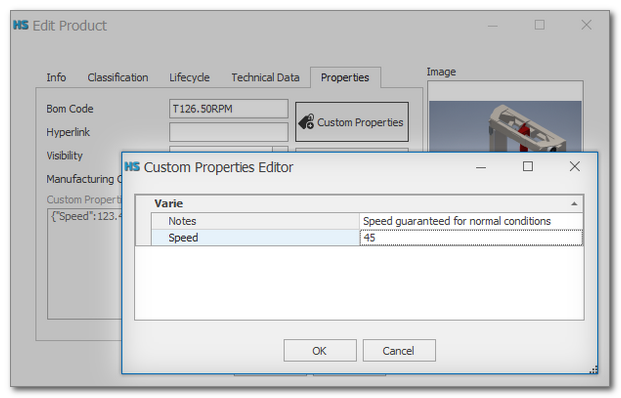
Task: Confirm with the OK button
Action: pos(320,350)
